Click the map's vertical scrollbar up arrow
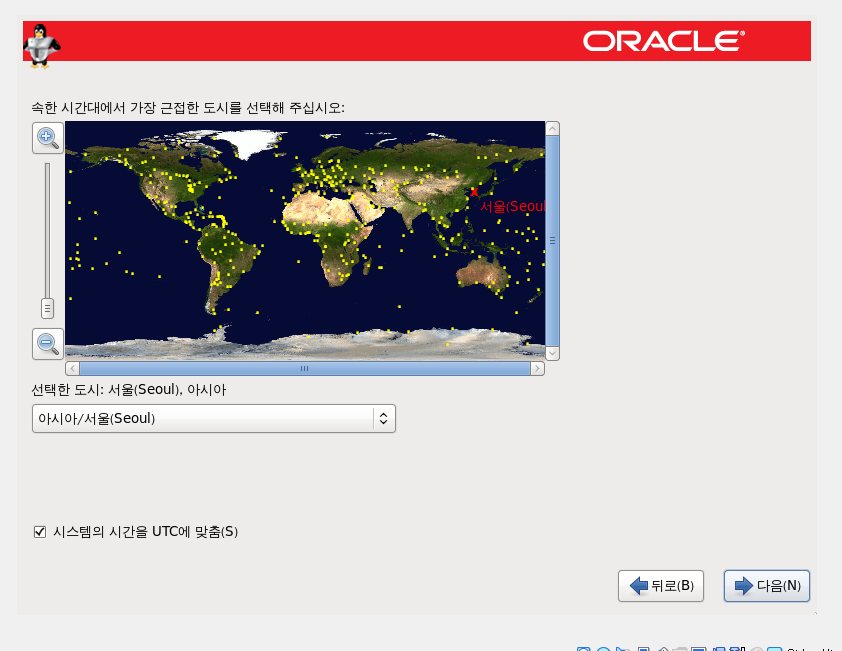 pos(553,128)
